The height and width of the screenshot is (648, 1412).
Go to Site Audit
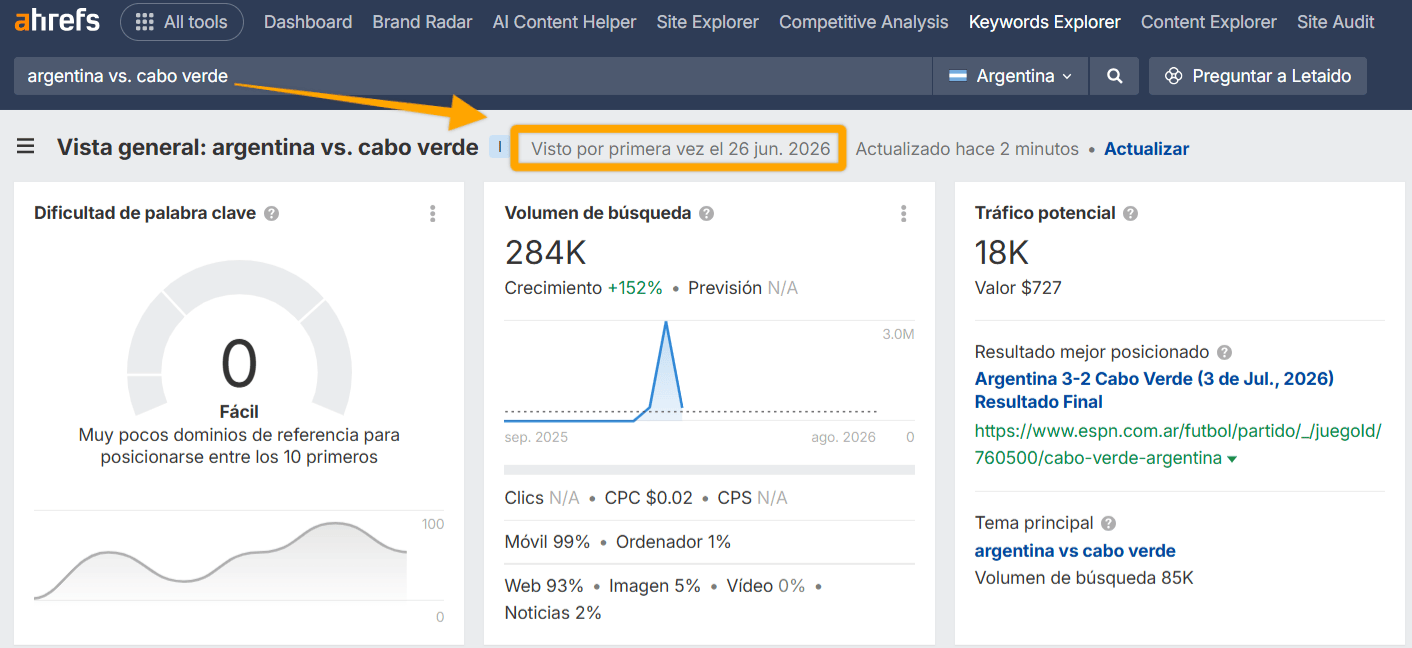(1335, 22)
